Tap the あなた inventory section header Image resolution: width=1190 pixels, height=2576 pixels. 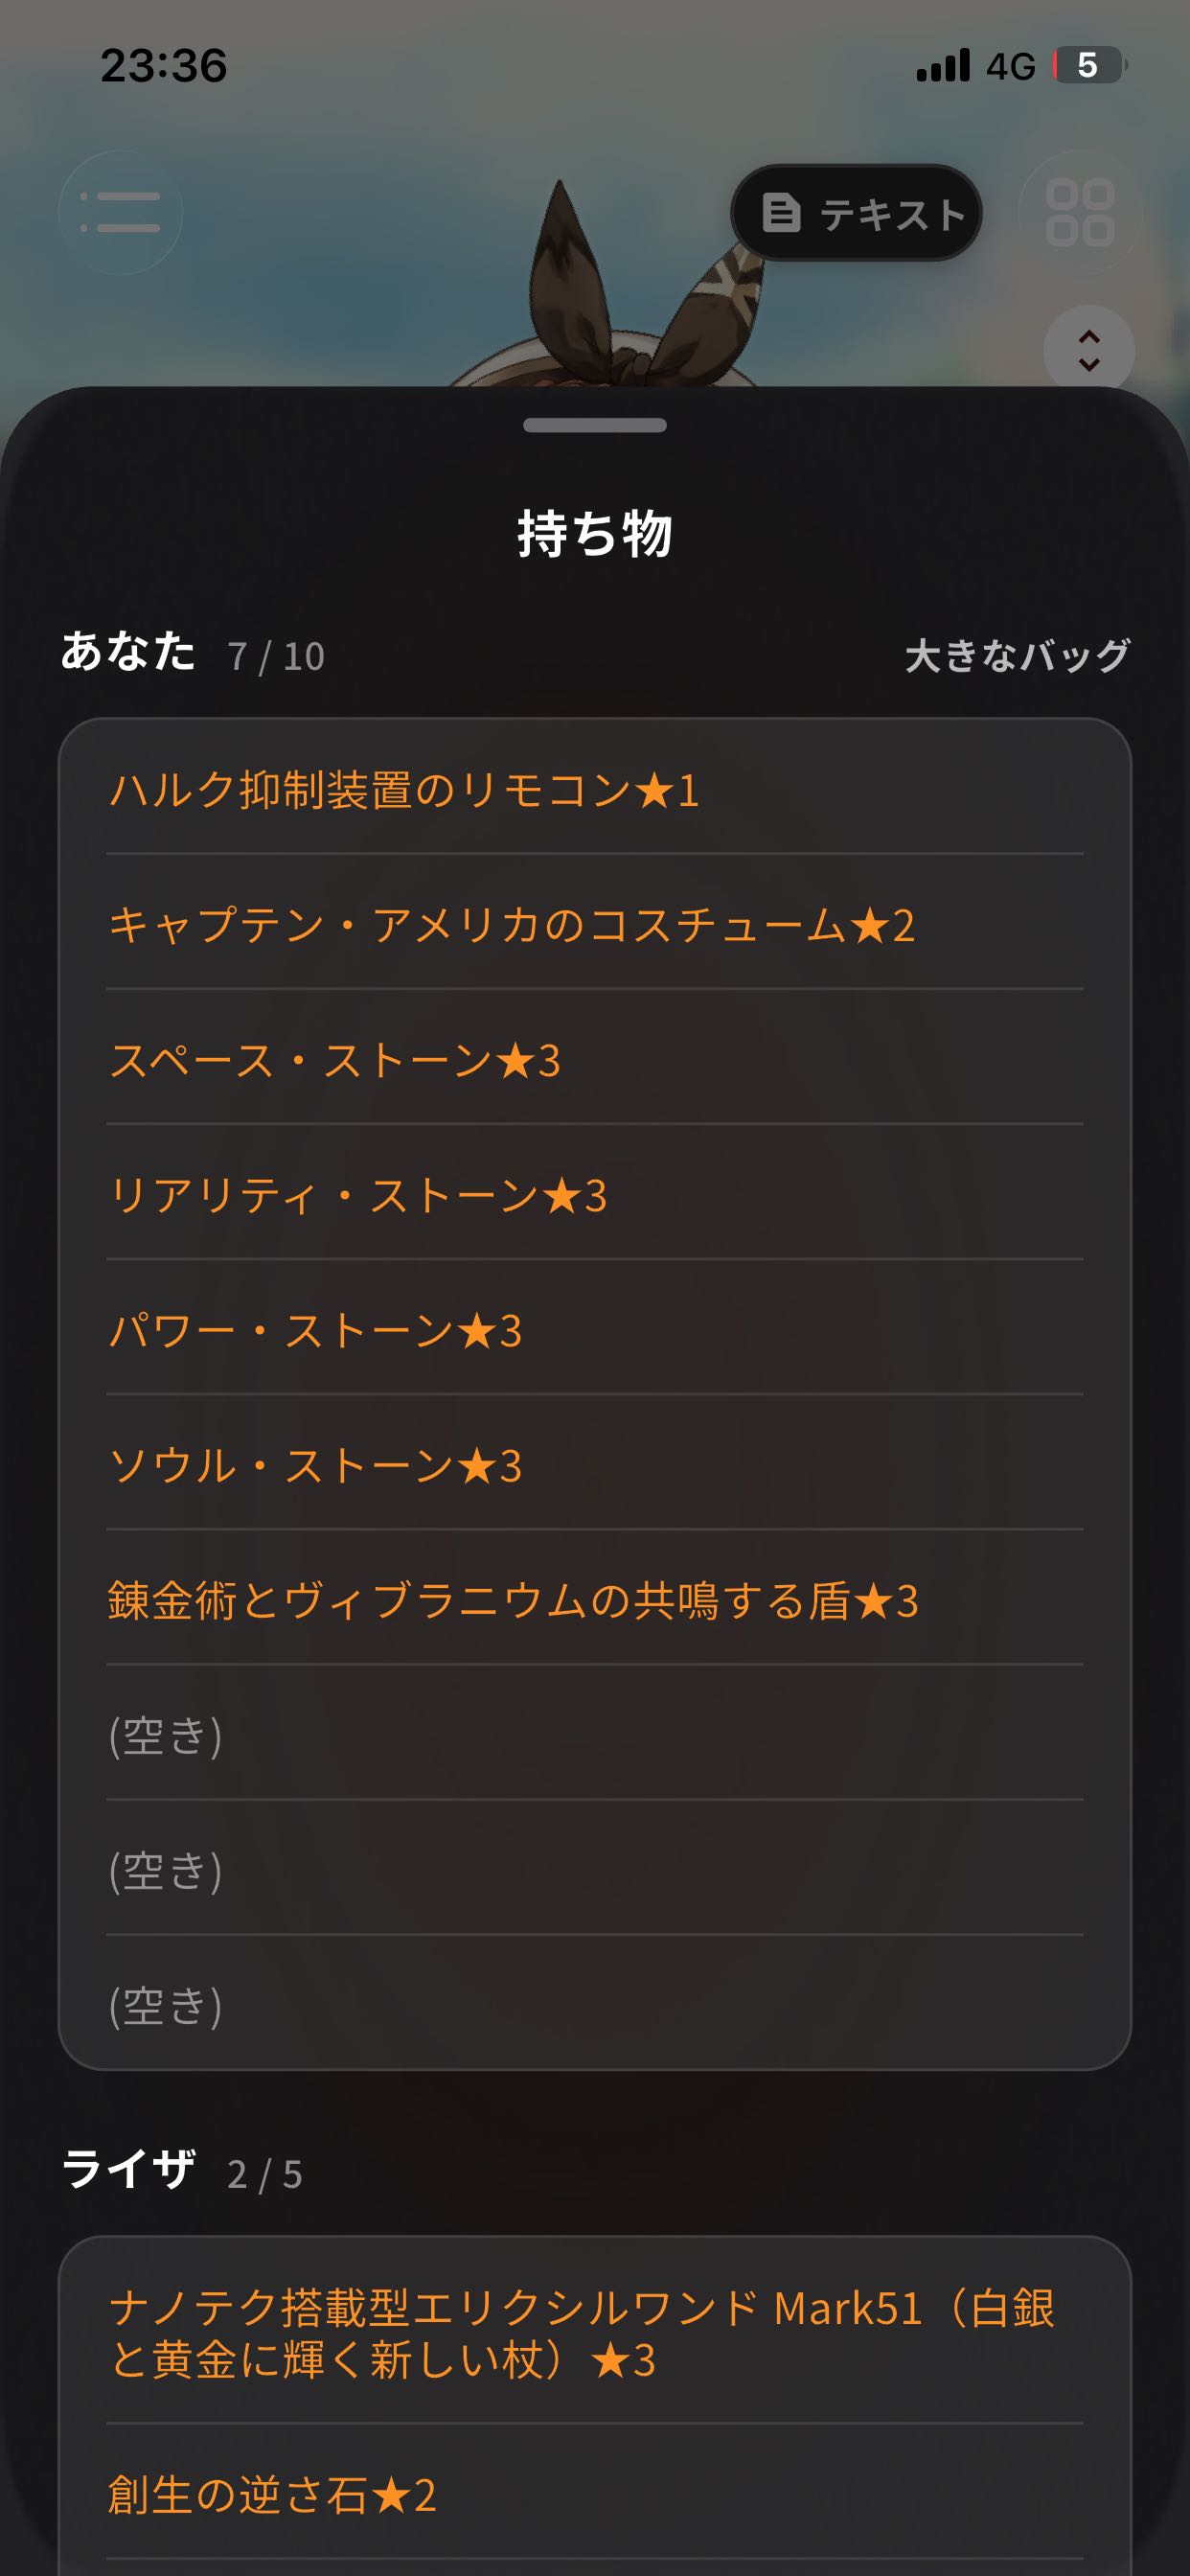pos(128,652)
